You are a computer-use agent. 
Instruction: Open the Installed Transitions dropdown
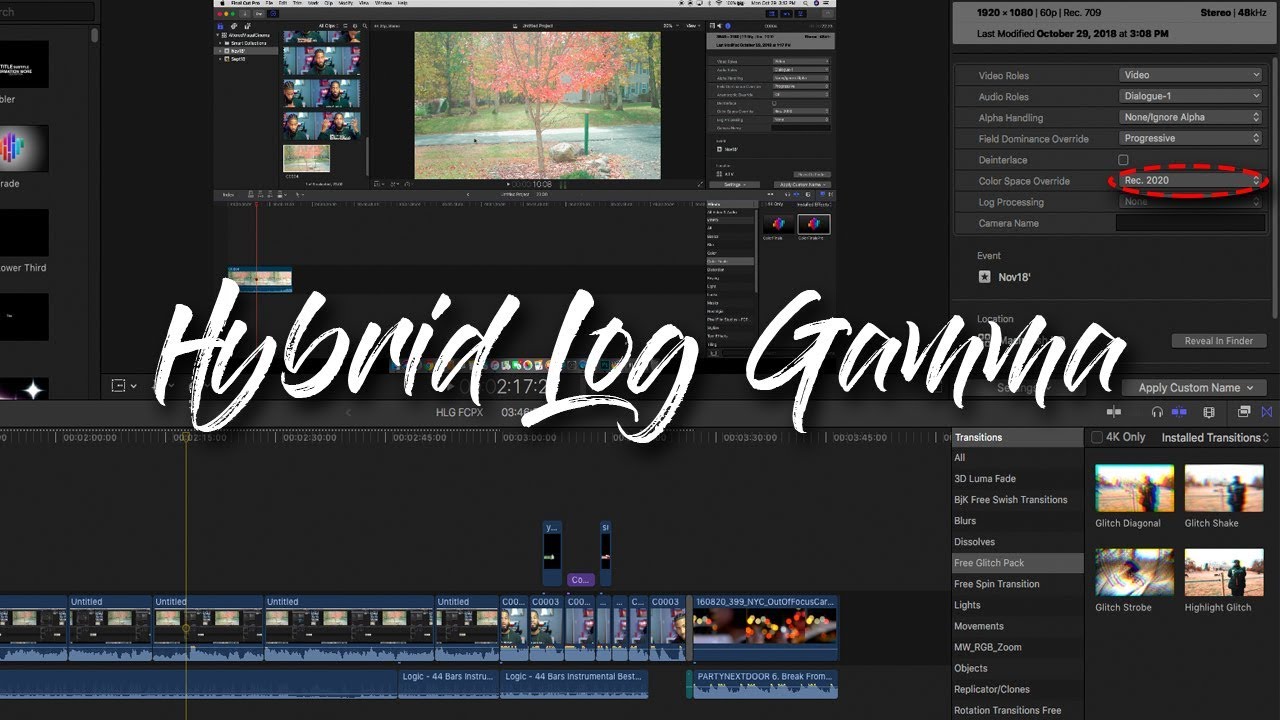1215,438
